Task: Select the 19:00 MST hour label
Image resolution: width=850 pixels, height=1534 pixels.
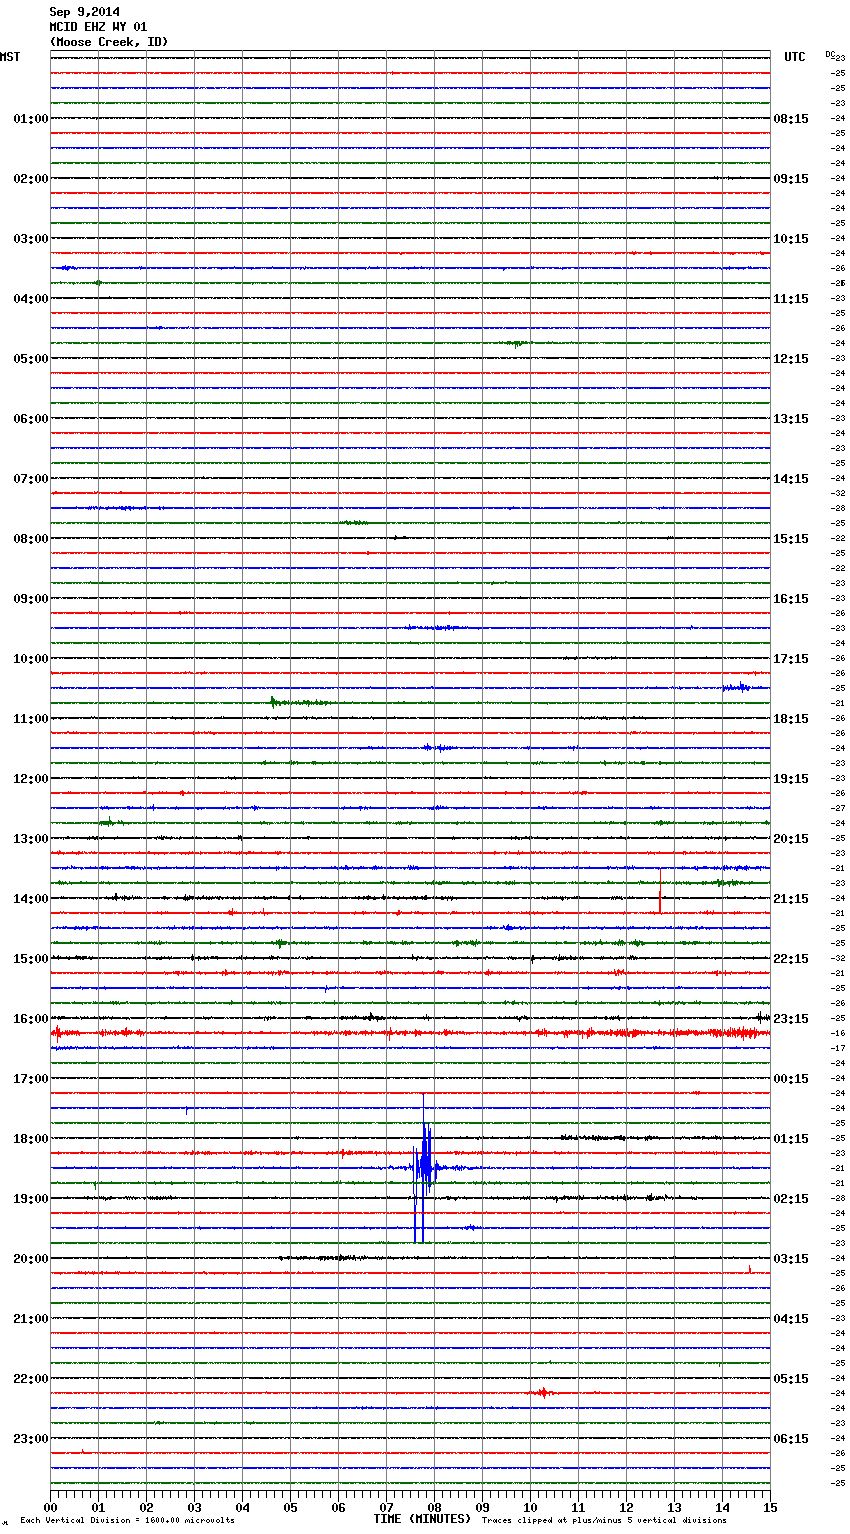Action: 31,1199
